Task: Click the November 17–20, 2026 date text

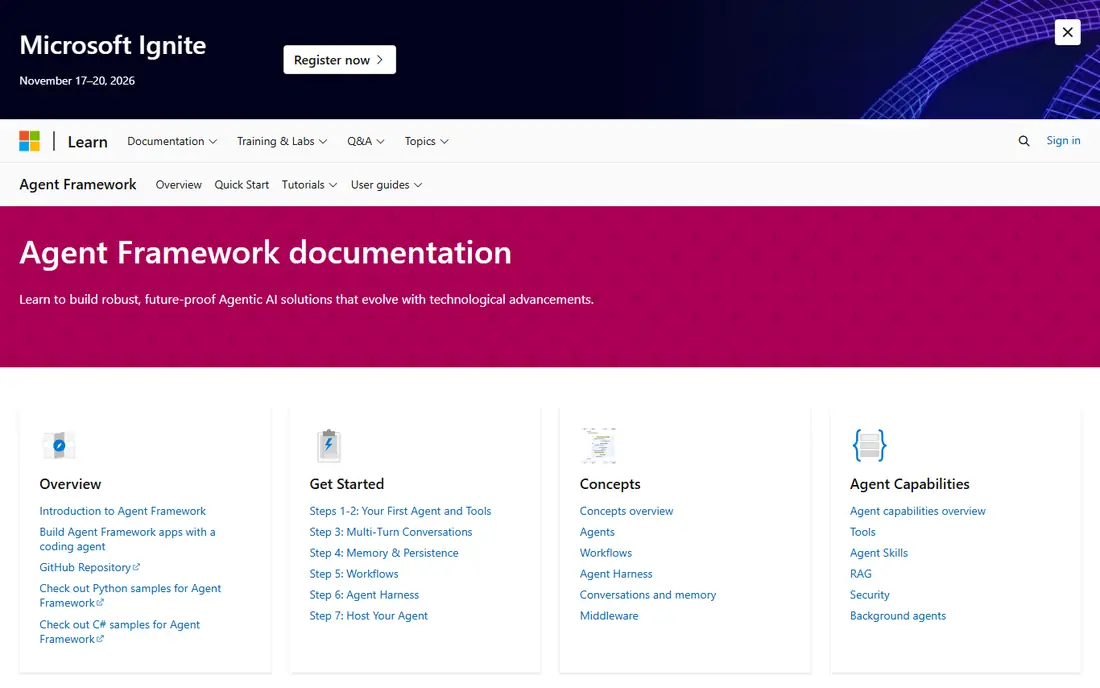Action: [x=77, y=81]
